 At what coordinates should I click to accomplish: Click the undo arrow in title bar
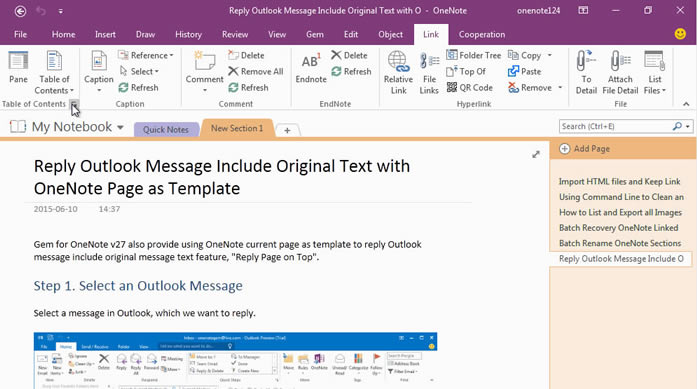tap(41, 11)
